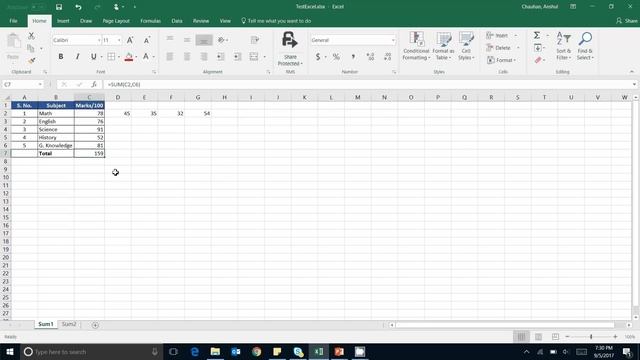
Task: Expand the Name Box dropdown
Action: click(40, 84)
